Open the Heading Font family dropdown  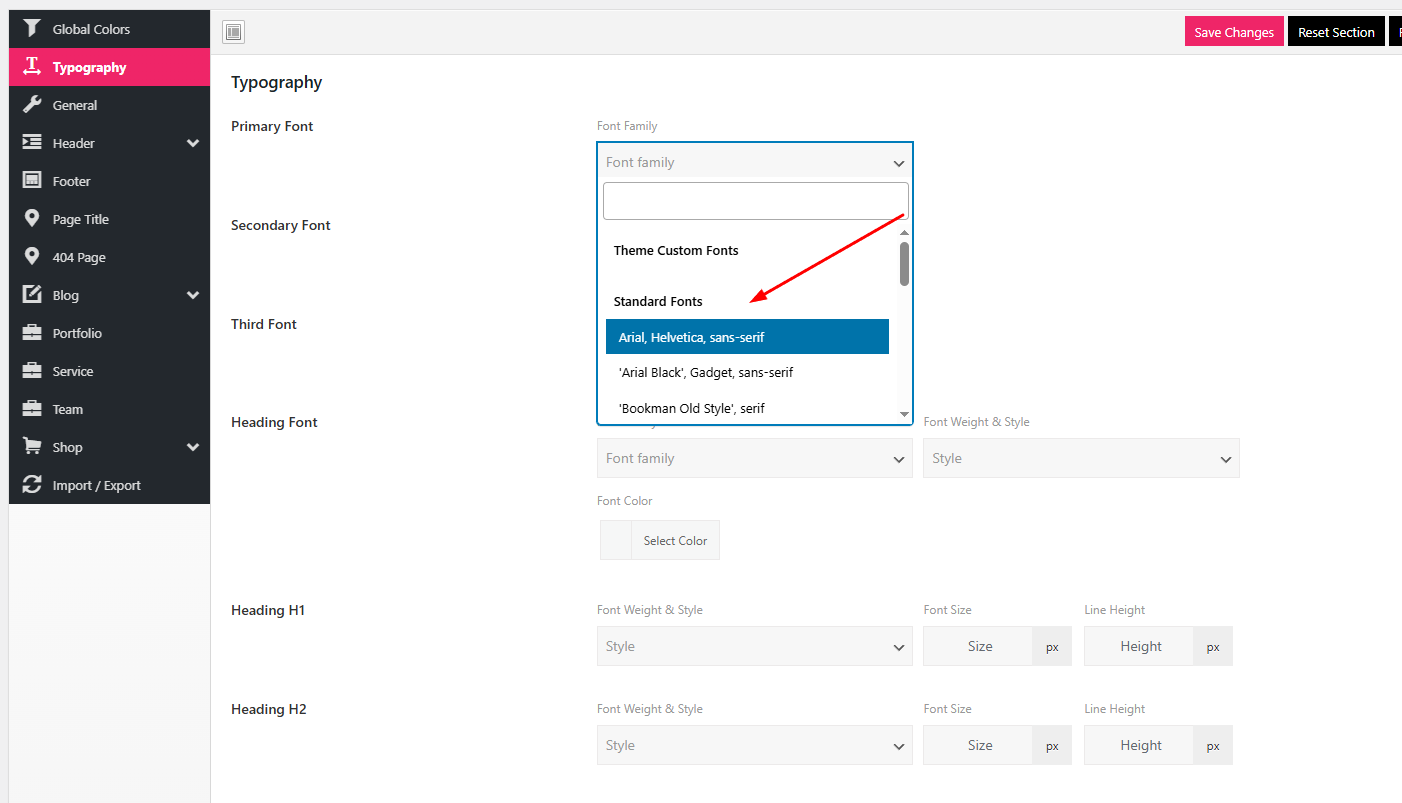755,458
